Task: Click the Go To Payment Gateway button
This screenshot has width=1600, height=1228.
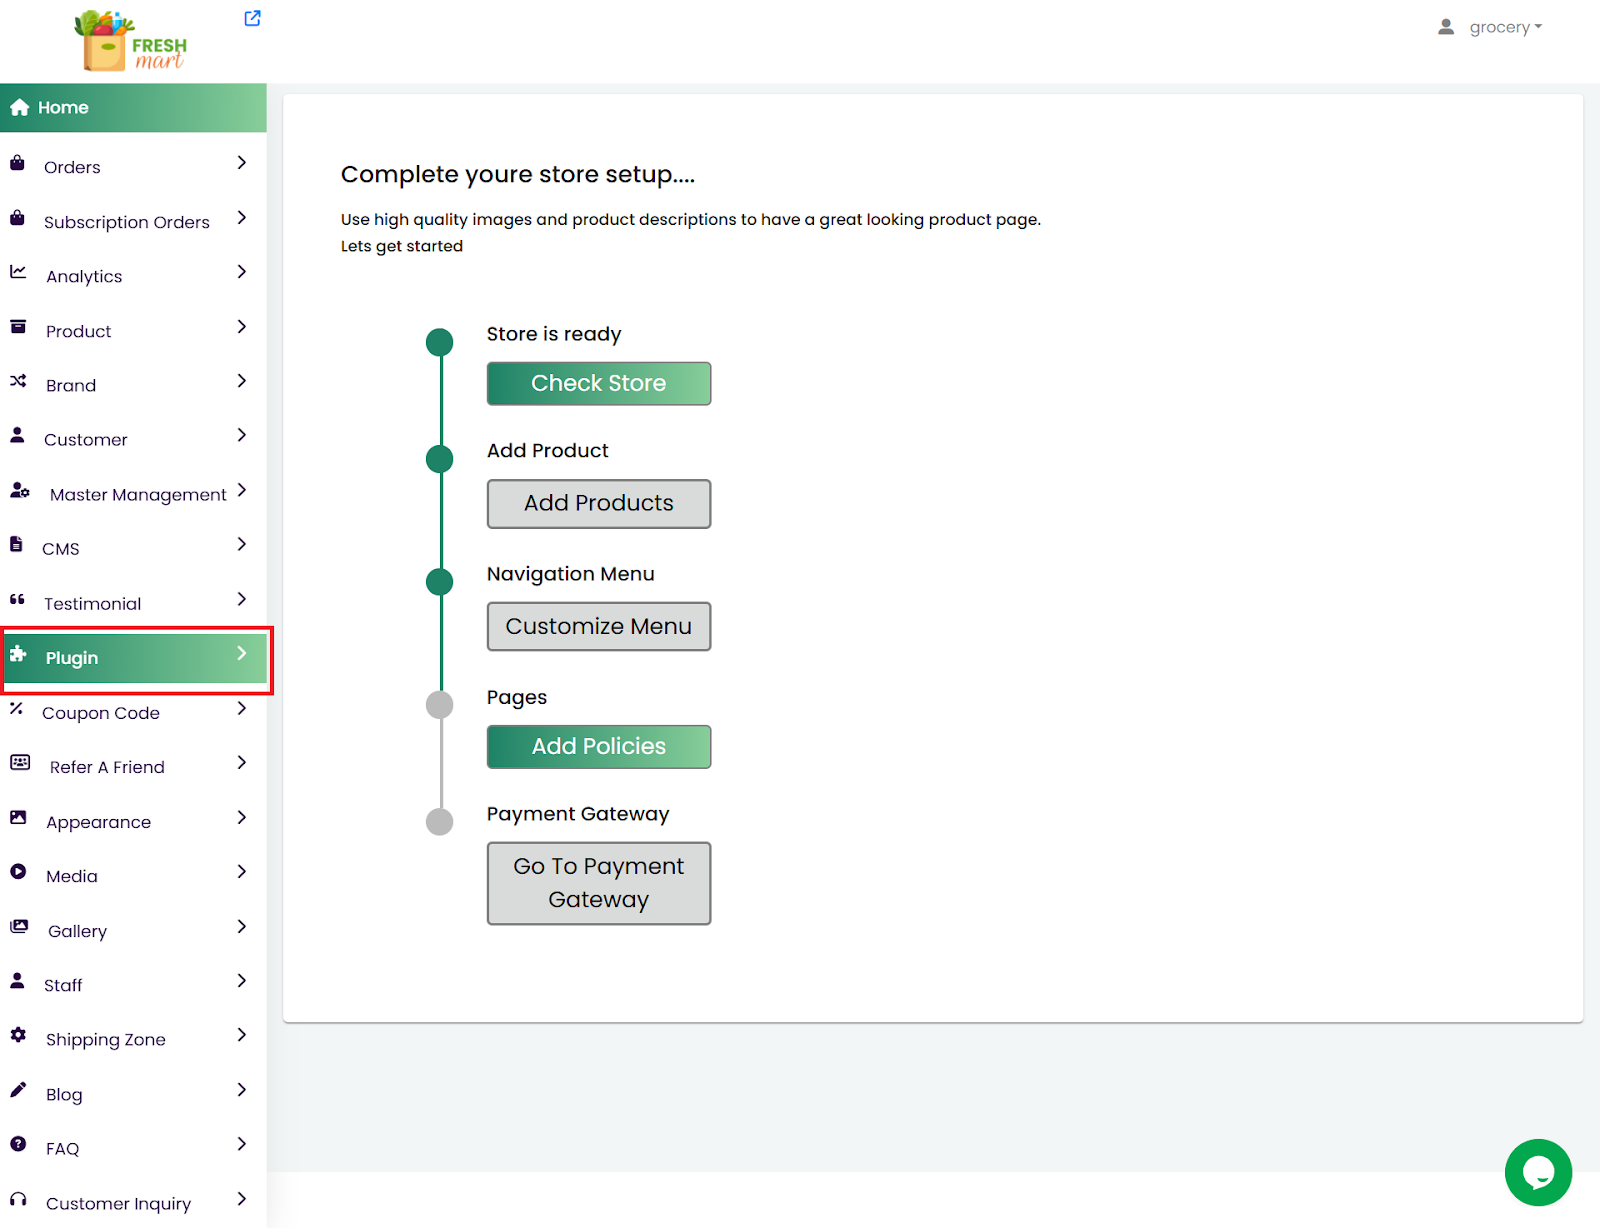Action: (598, 883)
